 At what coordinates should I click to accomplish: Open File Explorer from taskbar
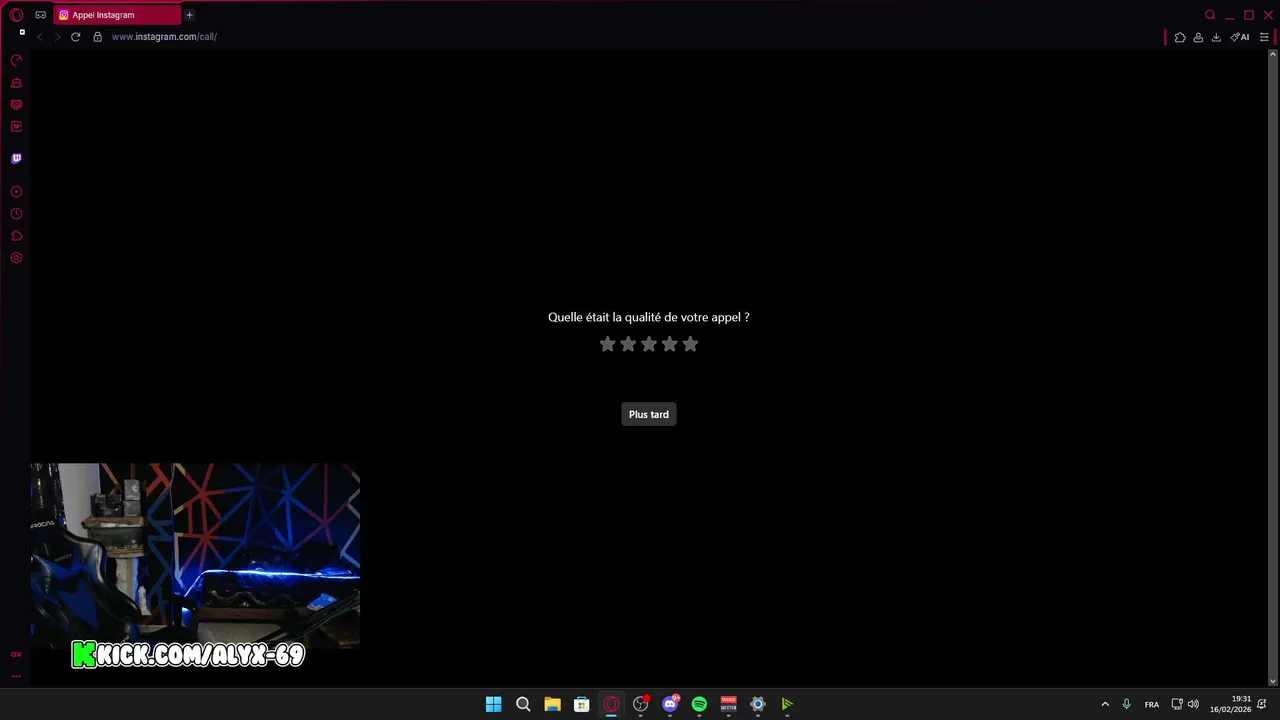[552, 704]
